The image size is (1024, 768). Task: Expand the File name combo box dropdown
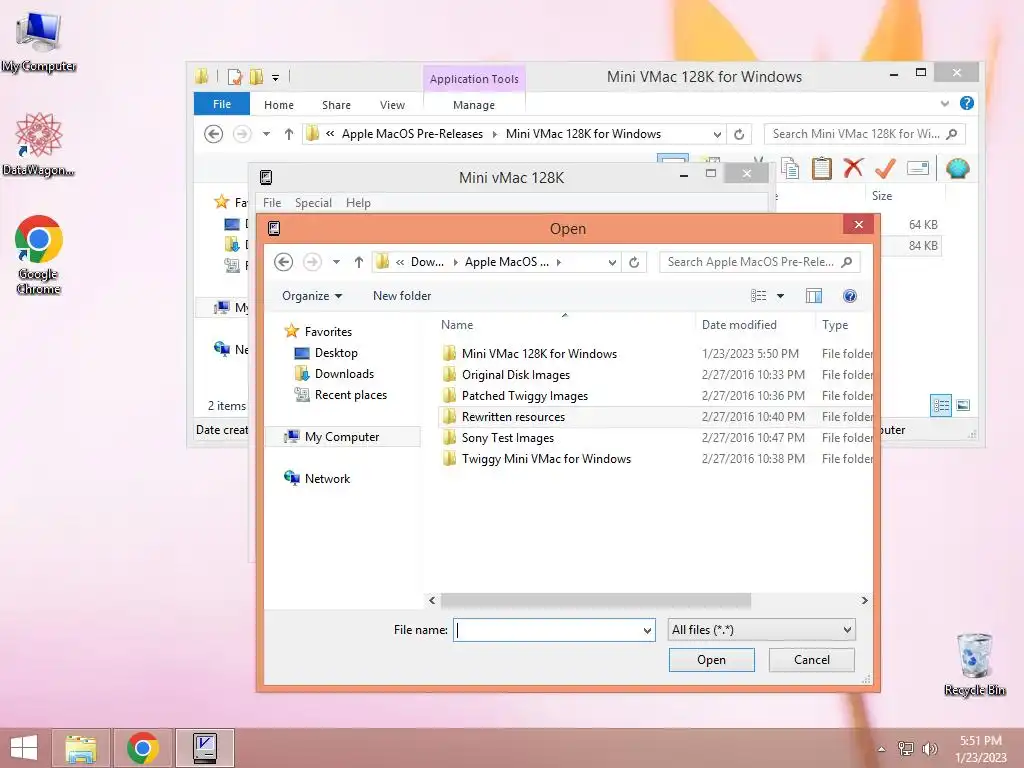pyautogui.click(x=647, y=630)
